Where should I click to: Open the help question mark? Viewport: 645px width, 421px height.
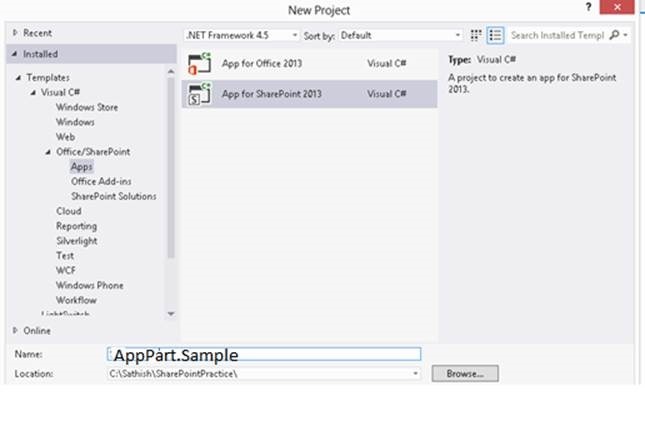click(x=588, y=7)
